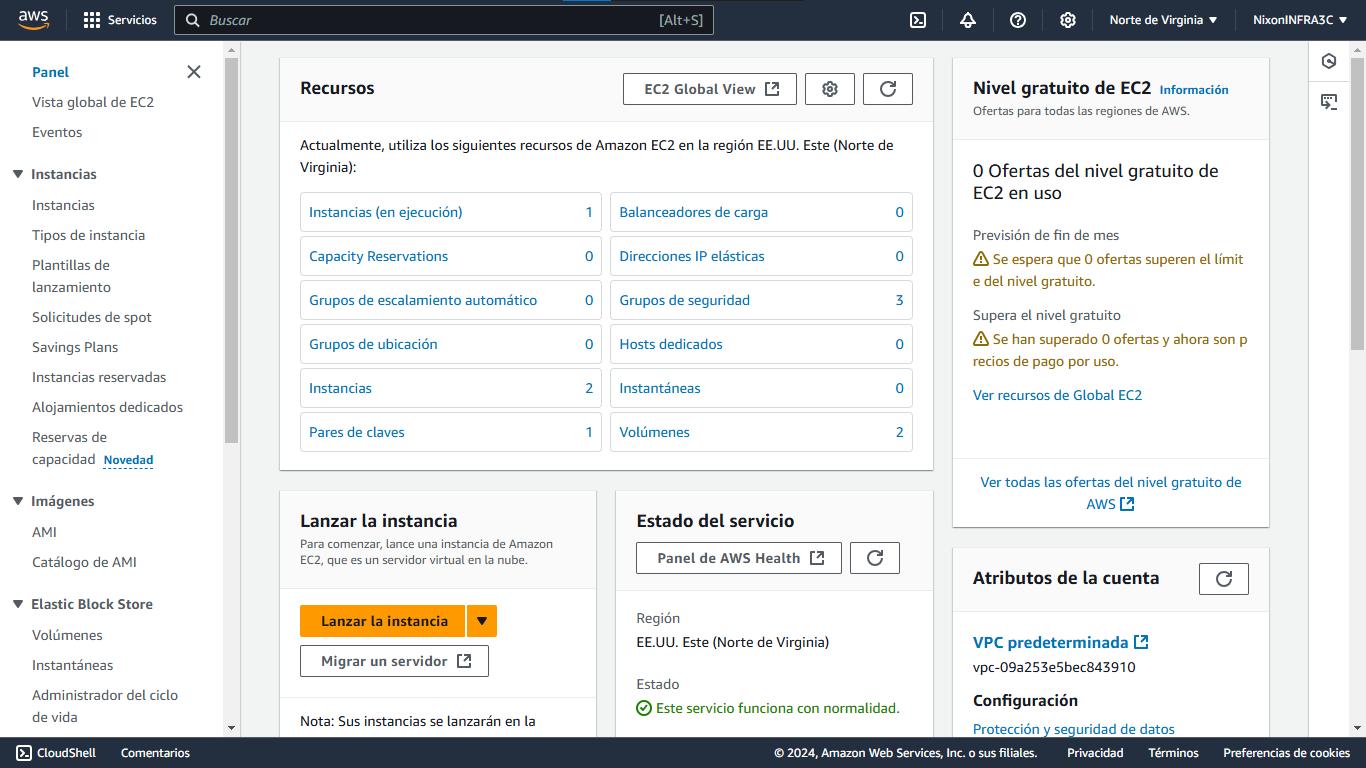Refresh the Estado del servicio panel
This screenshot has width=1366, height=768.
pos(875,558)
